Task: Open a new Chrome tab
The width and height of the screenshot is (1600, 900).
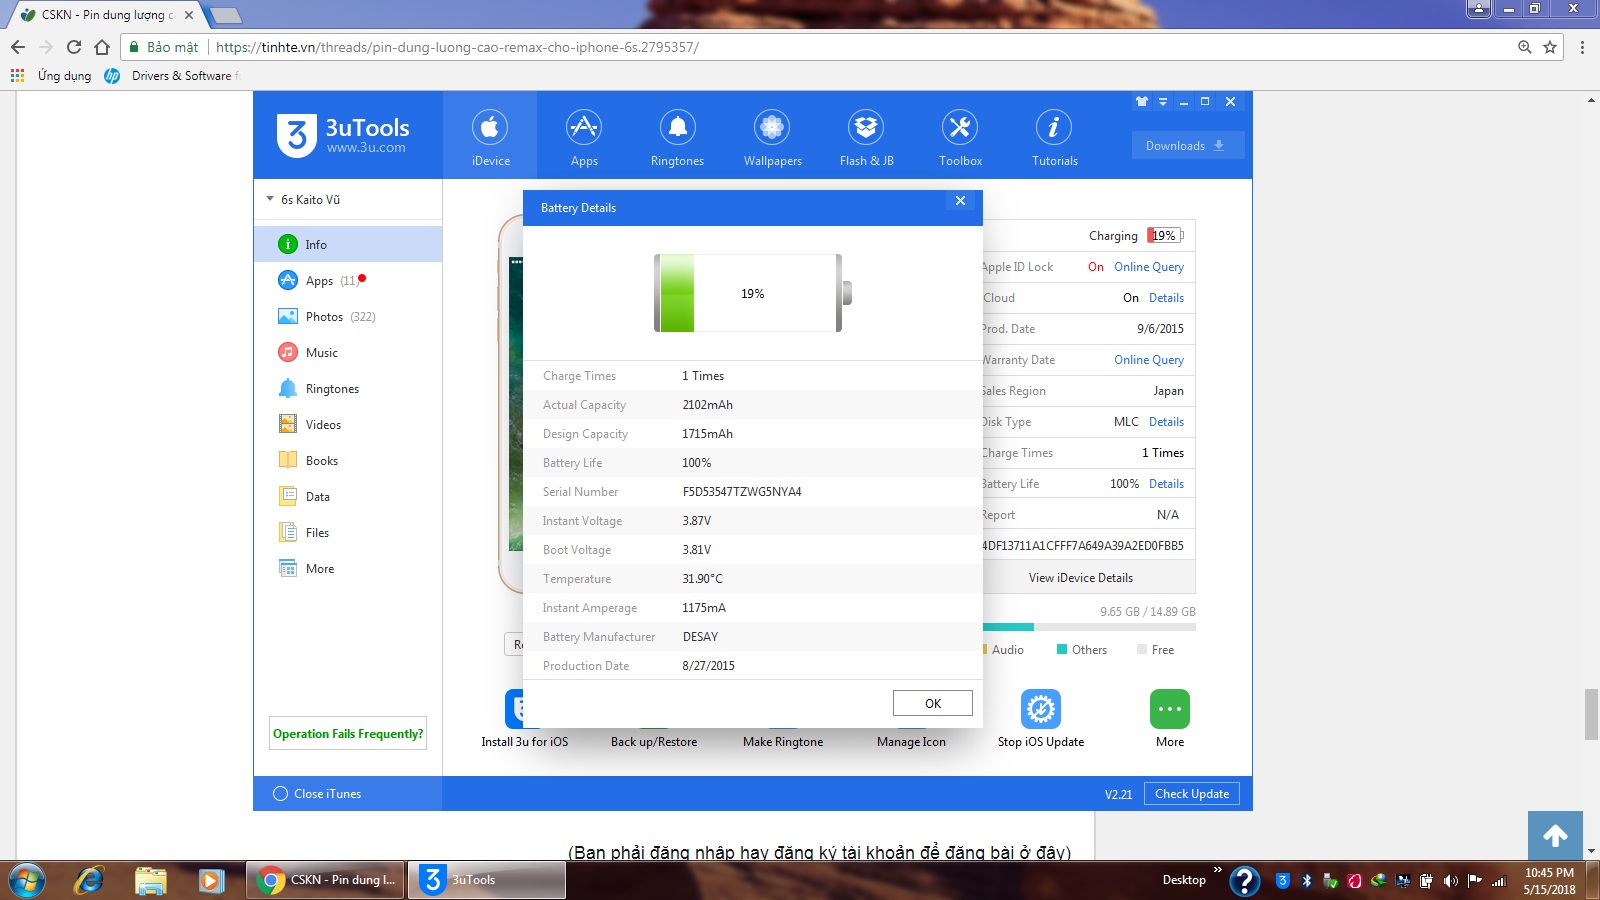Action: pyautogui.click(x=226, y=15)
